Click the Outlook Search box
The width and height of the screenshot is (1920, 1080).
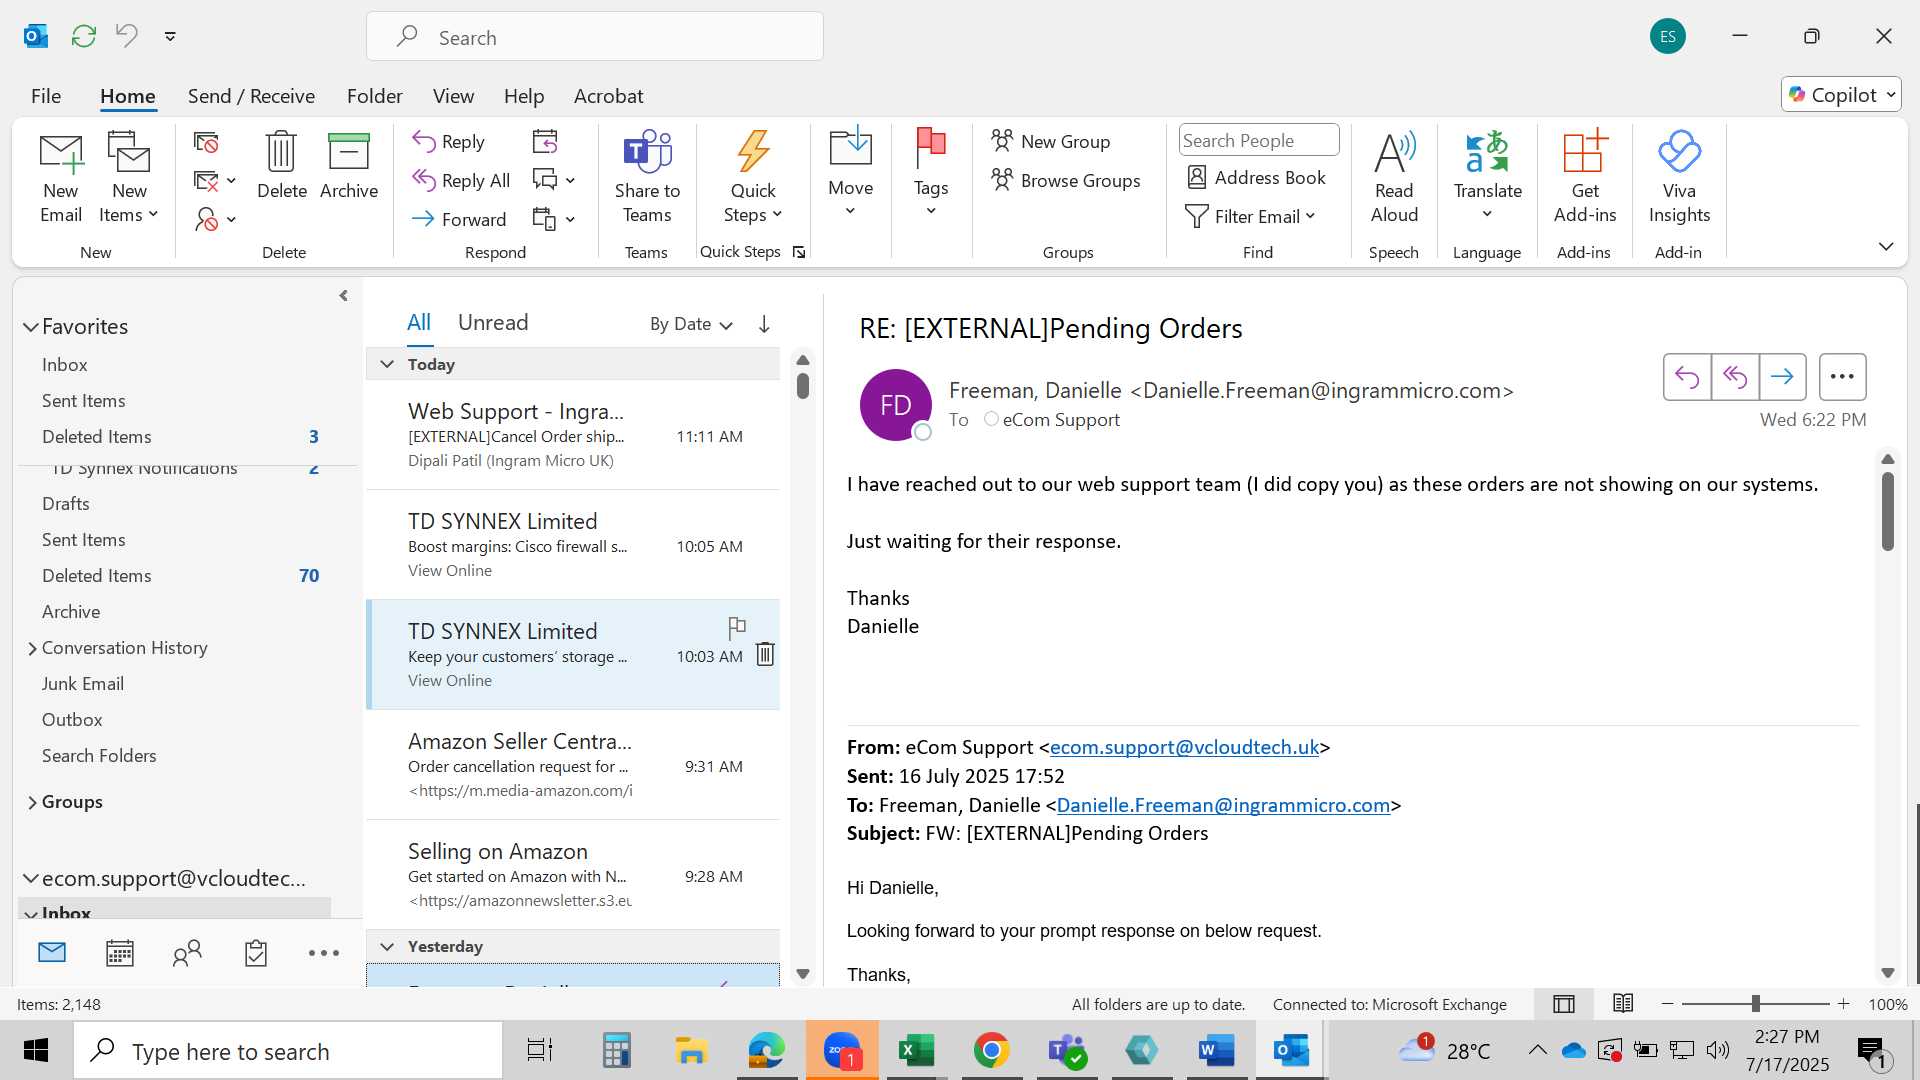click(x=595, y=37)
